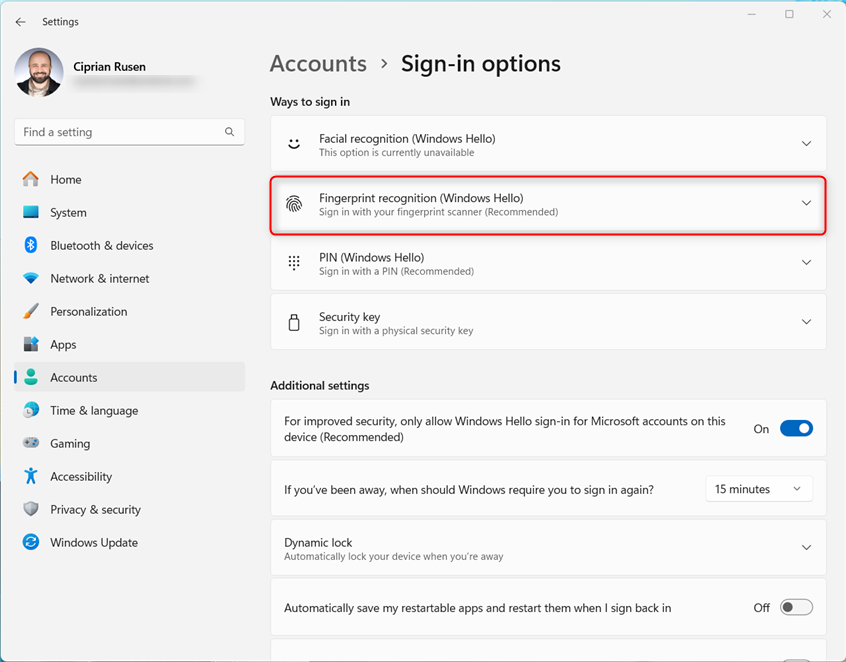Click Facial recognition (Windows Hello) title
Viewport: 846px width, 662px height.
pos(407,139)
